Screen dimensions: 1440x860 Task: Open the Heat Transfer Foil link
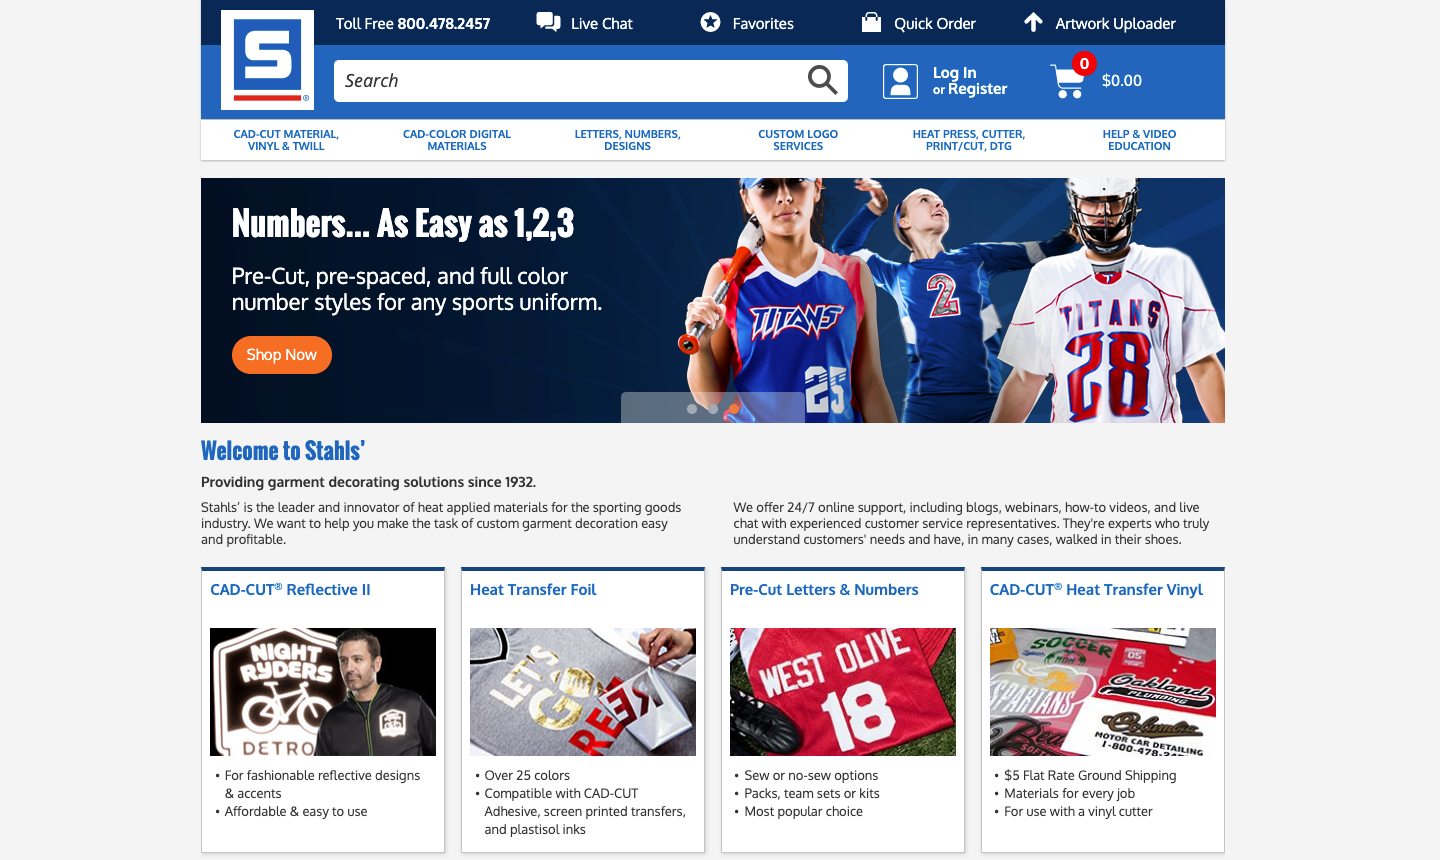click(533, 590)
